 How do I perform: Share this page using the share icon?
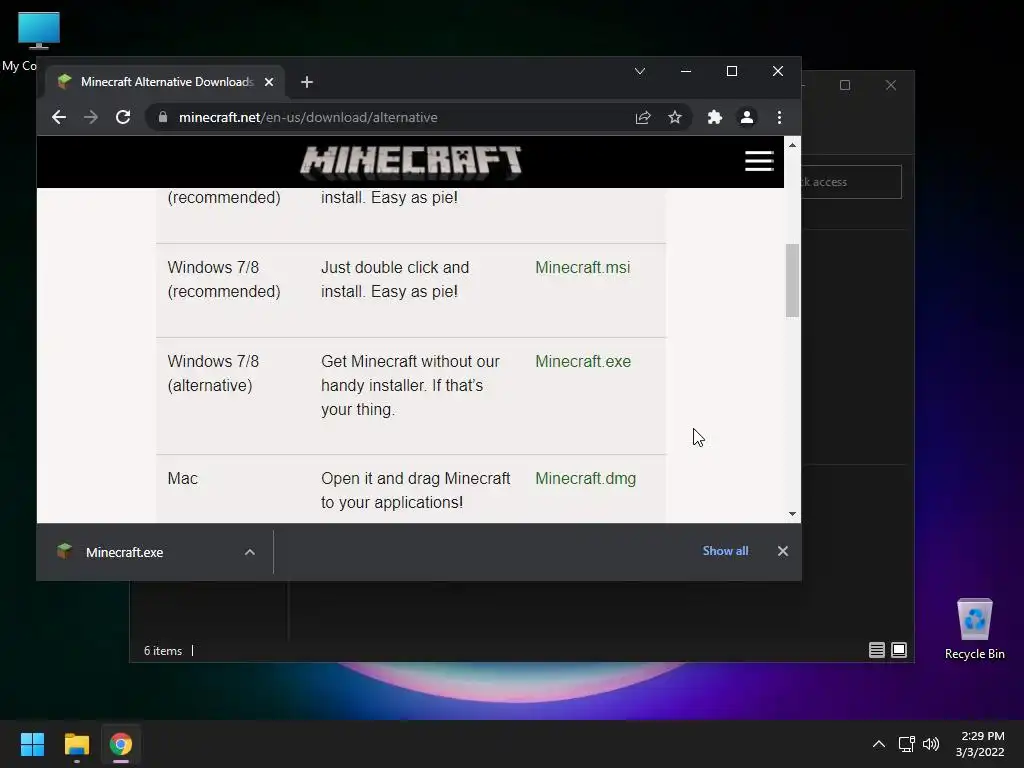tap(643, 118)
